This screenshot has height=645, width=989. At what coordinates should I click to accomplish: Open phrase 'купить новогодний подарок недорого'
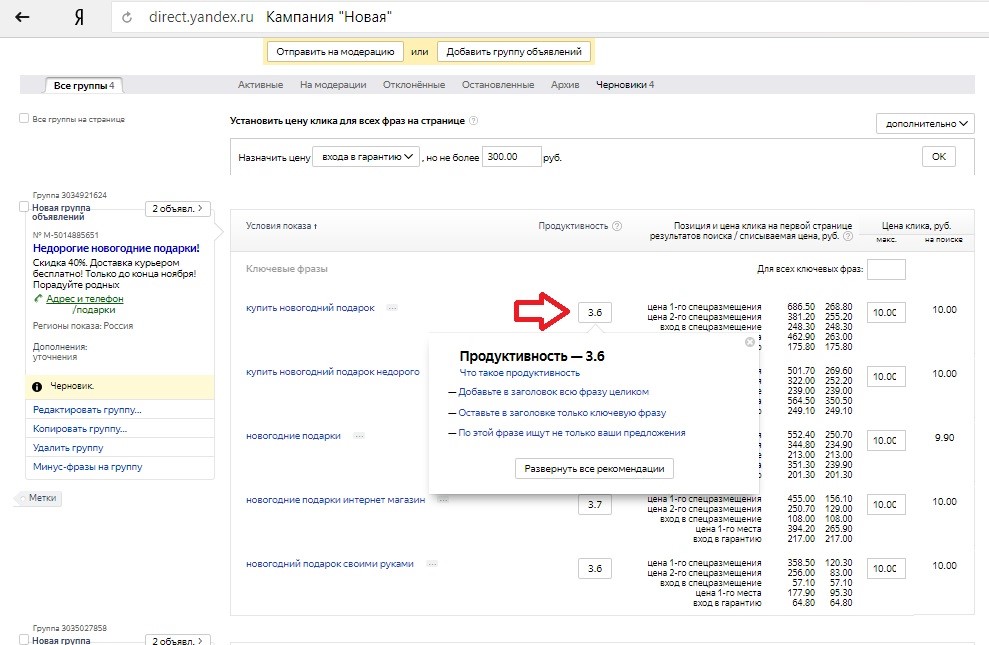[332, 371]
